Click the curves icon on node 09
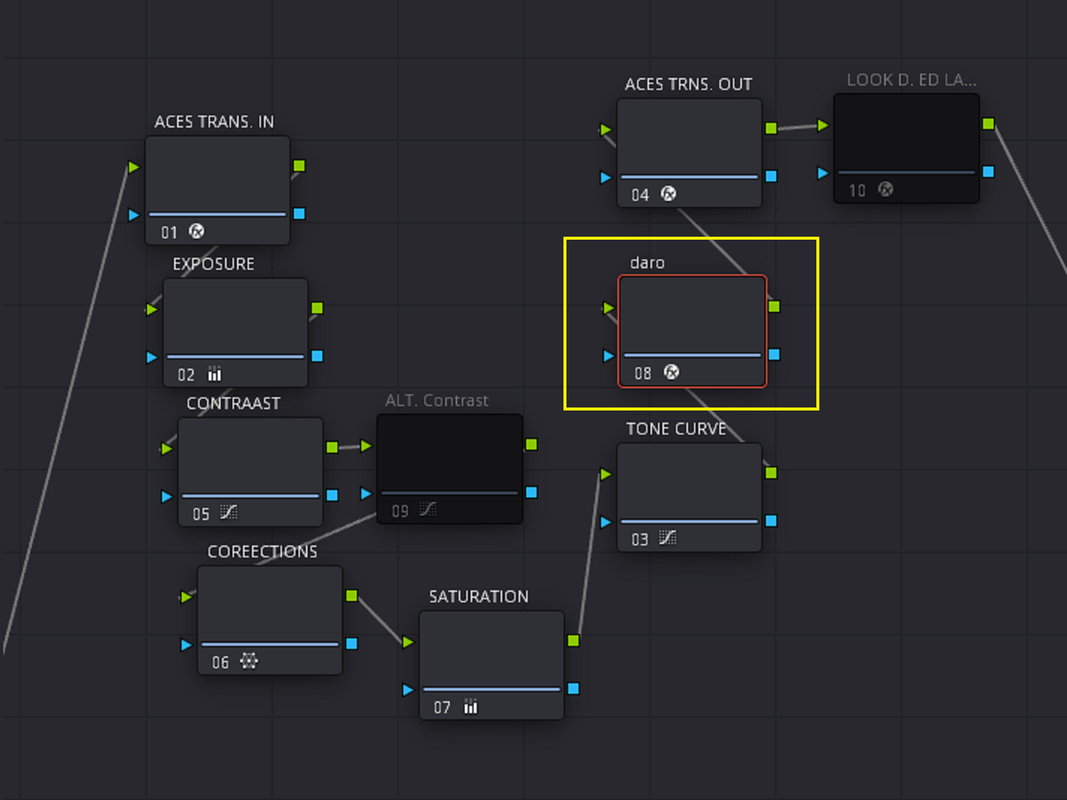 [428, 510]
